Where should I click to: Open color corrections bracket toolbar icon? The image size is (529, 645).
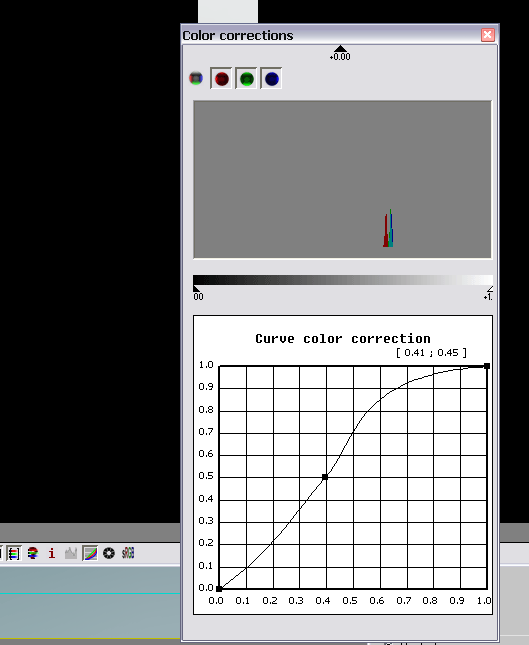pyautogui.click(x=14, y=553)
